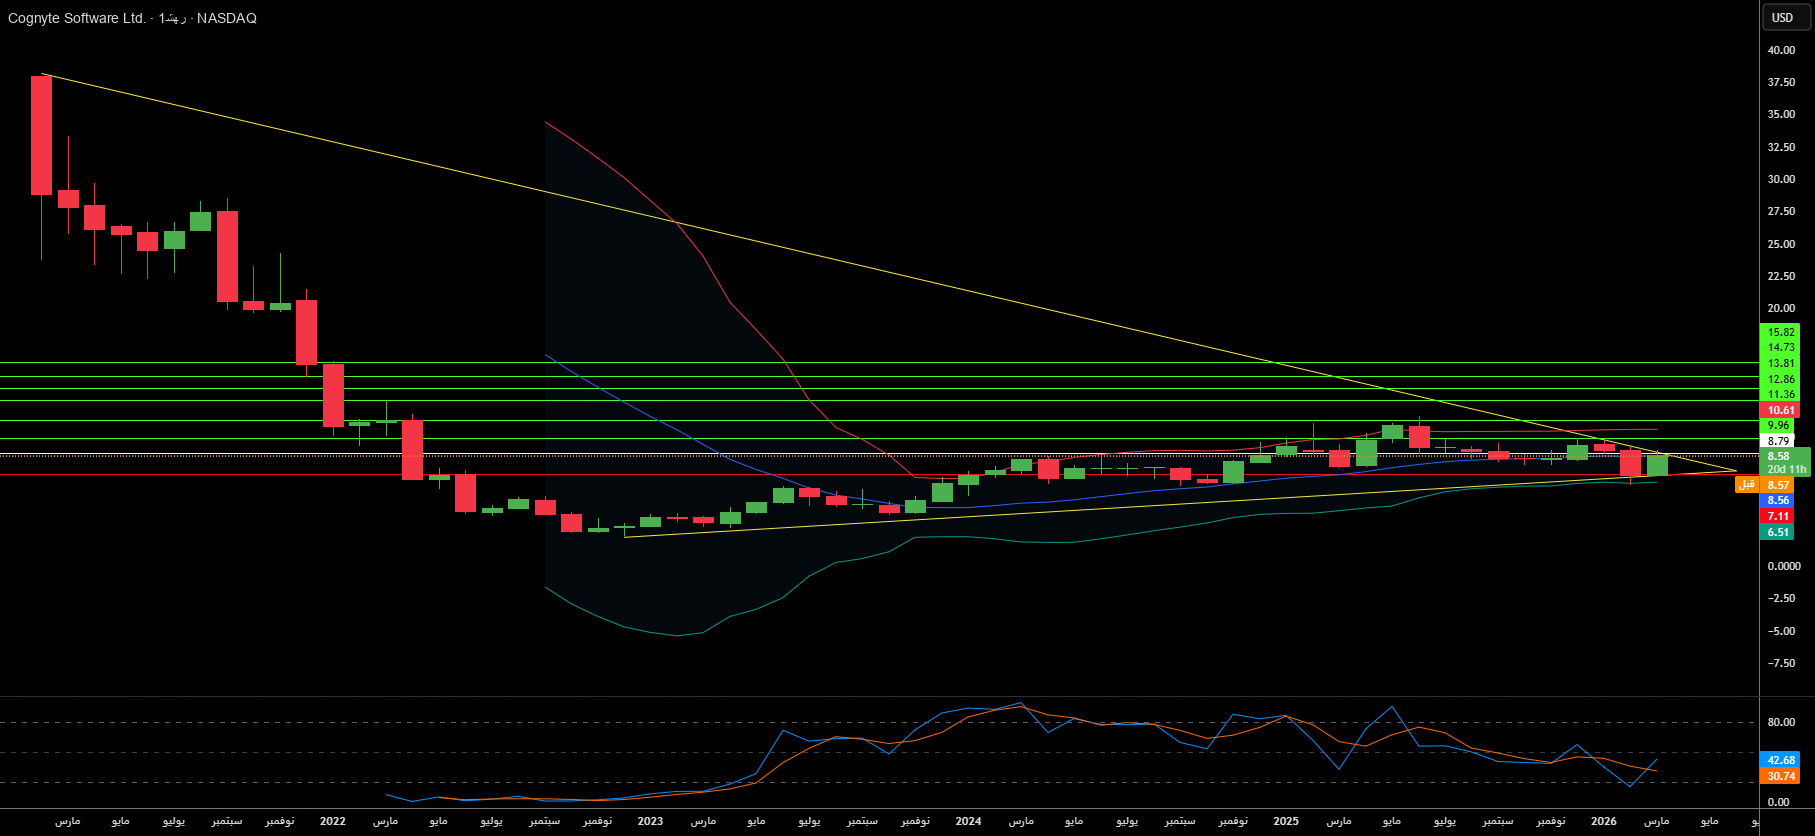This screenshot has height=836, width=1815.
Task: Click the orange pre-market 8.57 label
Action: (1778, 485)
